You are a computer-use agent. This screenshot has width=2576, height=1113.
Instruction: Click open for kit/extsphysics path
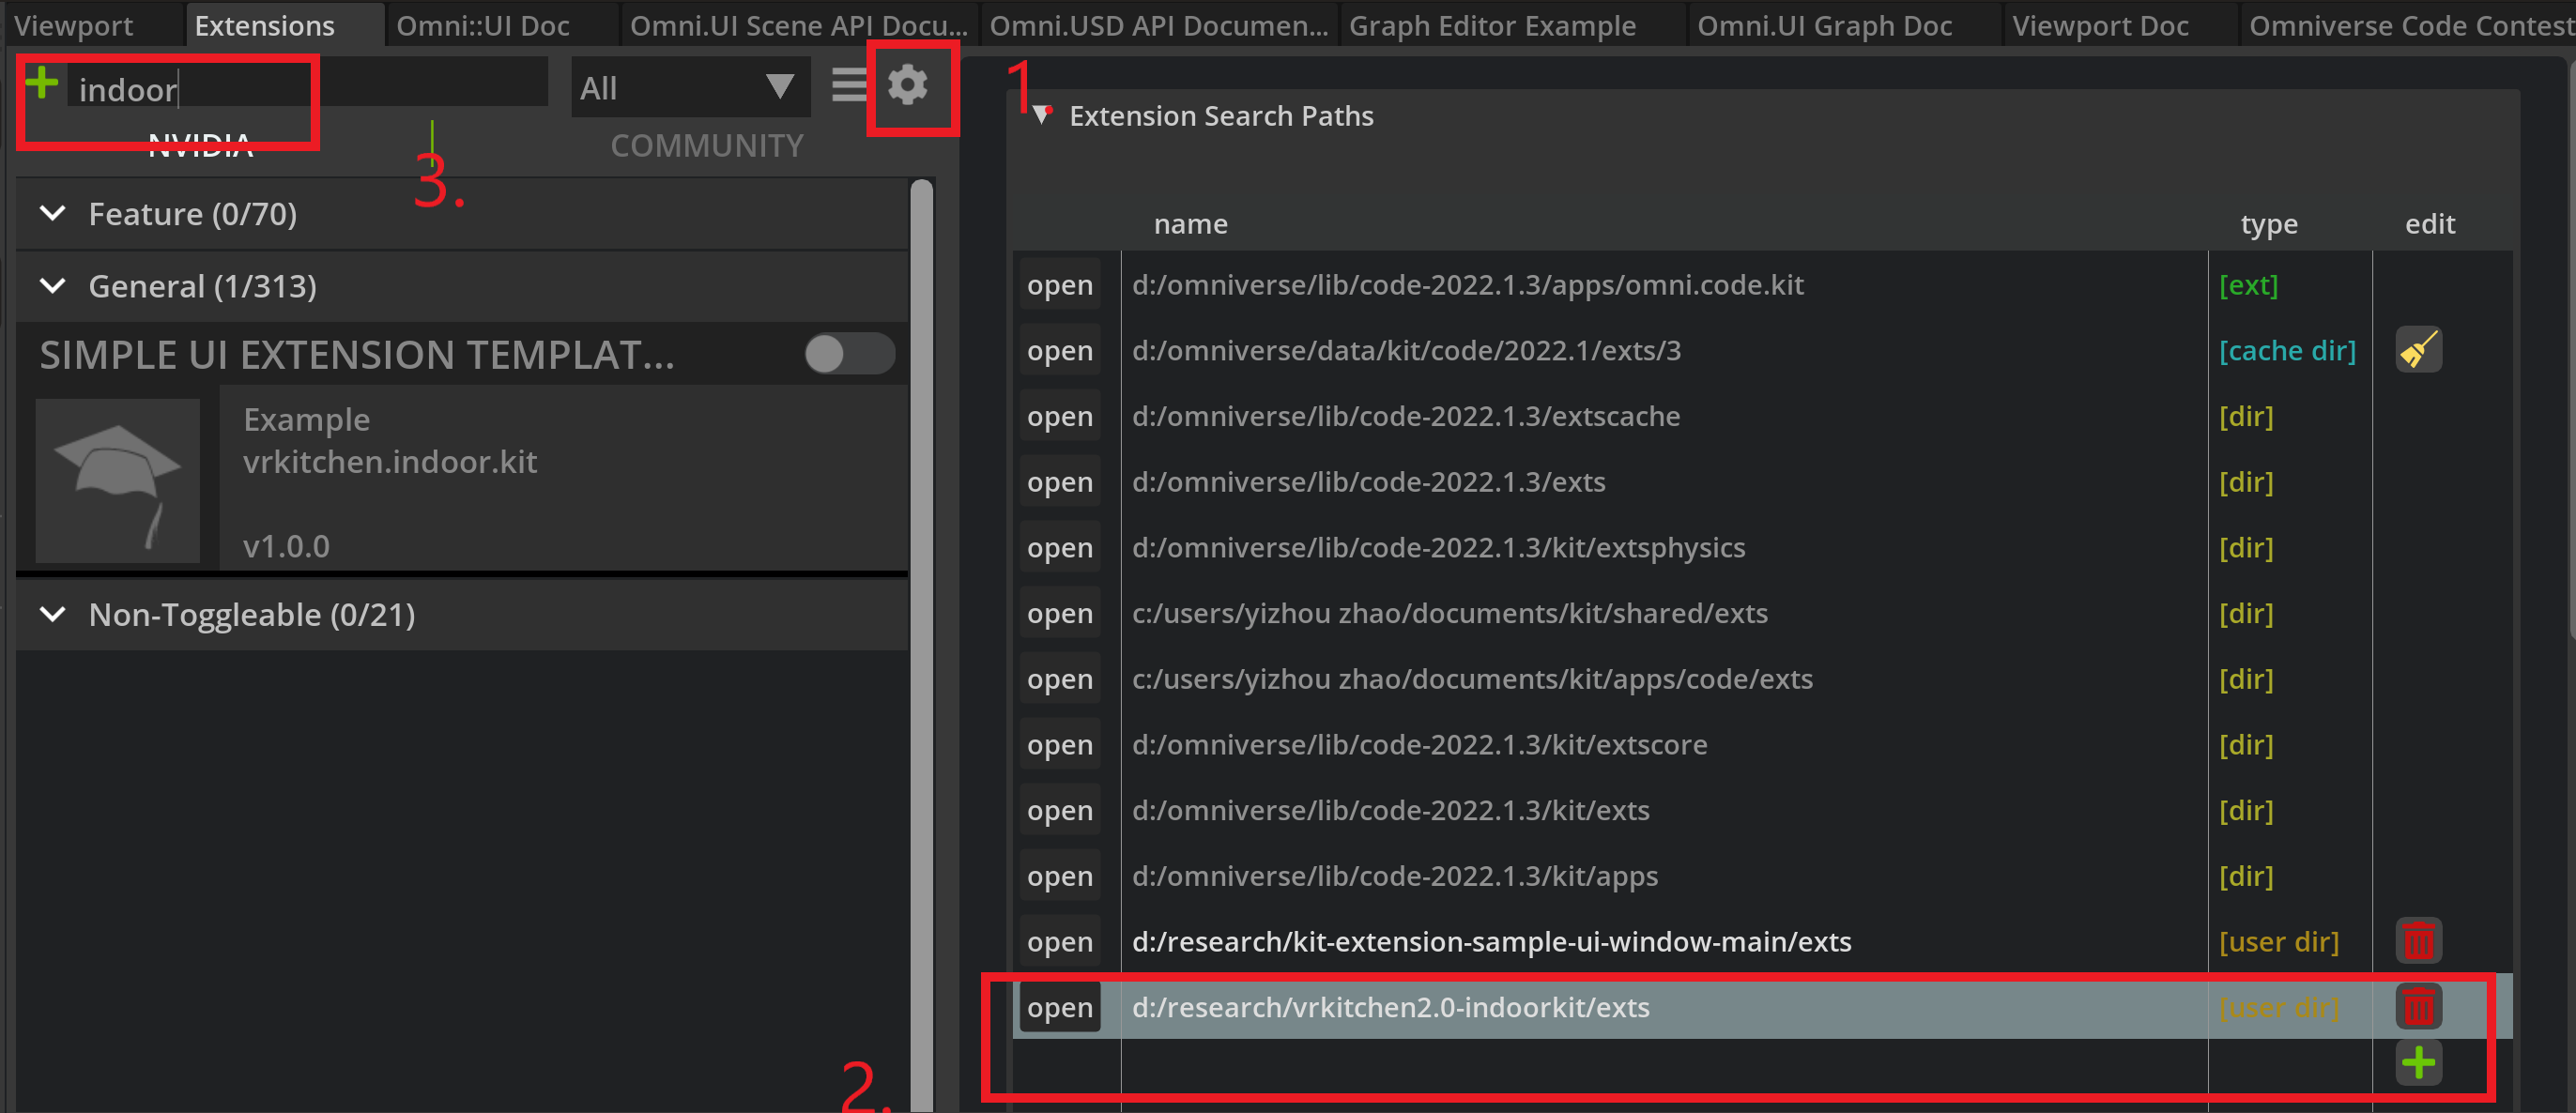click(x=1060, y=547)
